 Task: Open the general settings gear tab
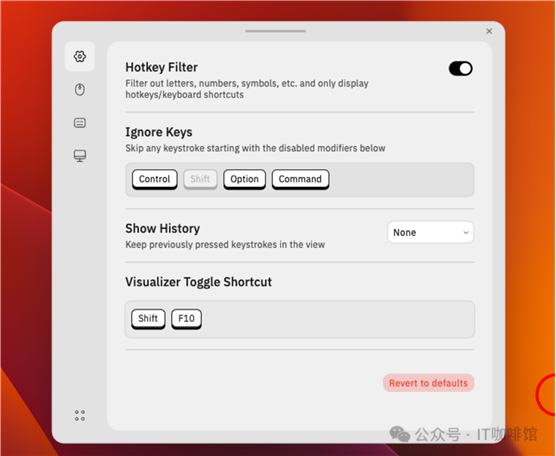point(80,56)
